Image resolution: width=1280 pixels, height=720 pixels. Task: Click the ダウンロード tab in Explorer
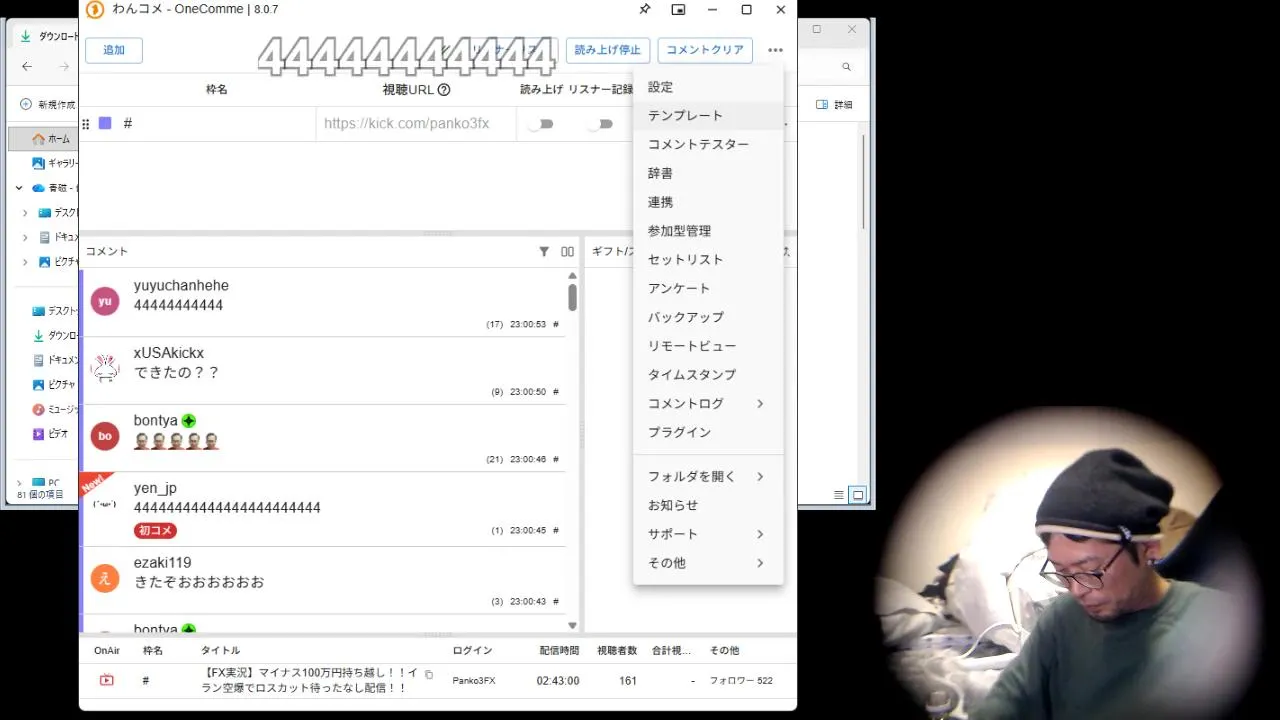click(50, 36)
